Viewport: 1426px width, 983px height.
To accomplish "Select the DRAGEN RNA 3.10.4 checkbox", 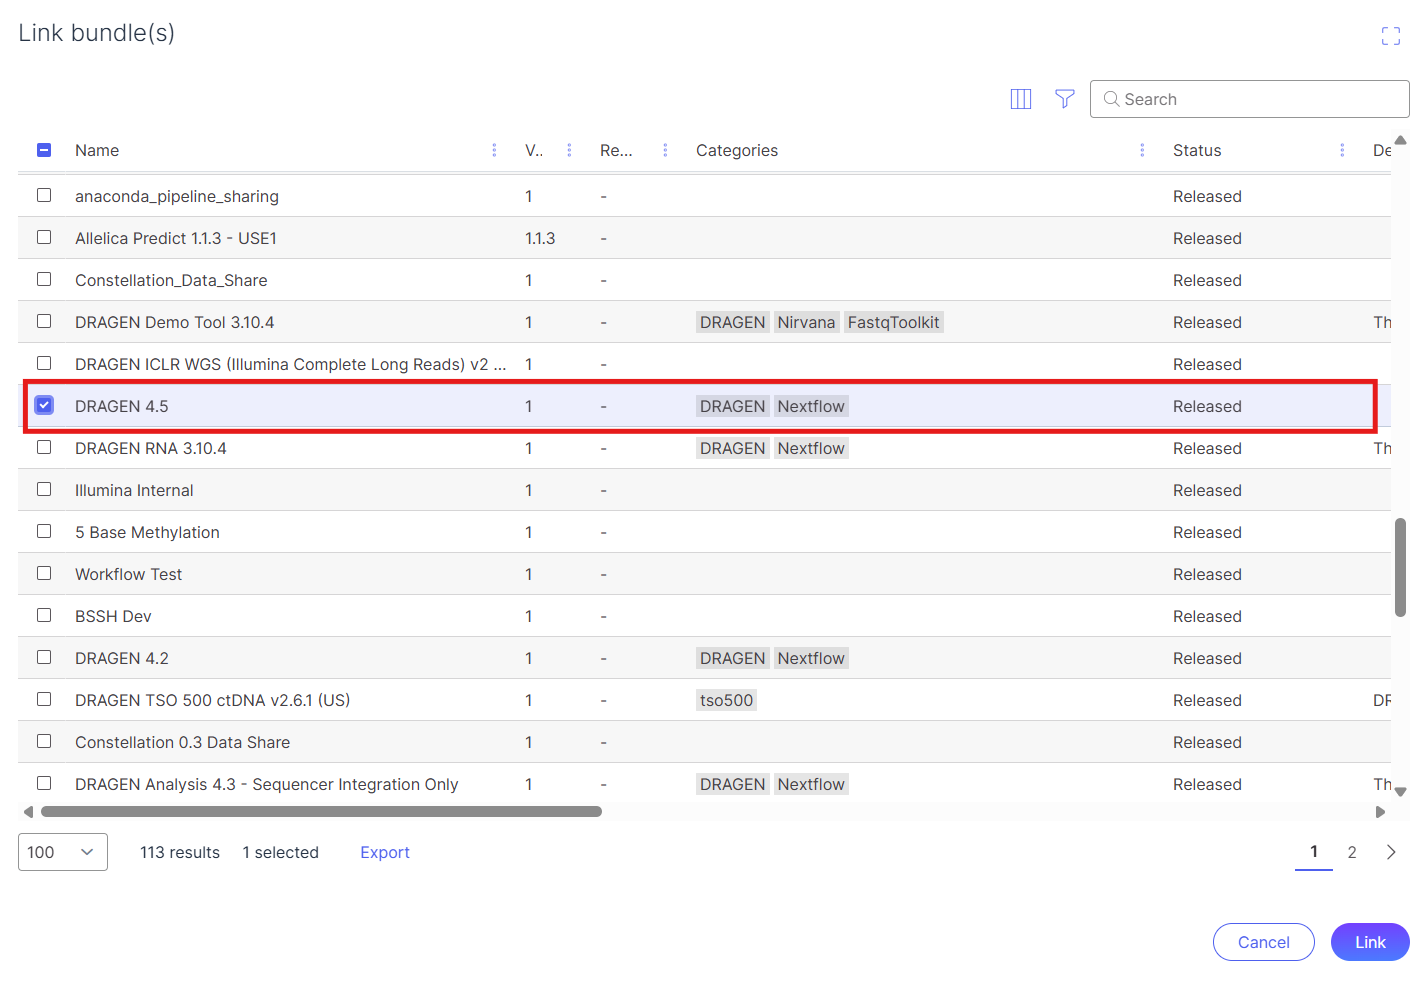I will (44, 447).
